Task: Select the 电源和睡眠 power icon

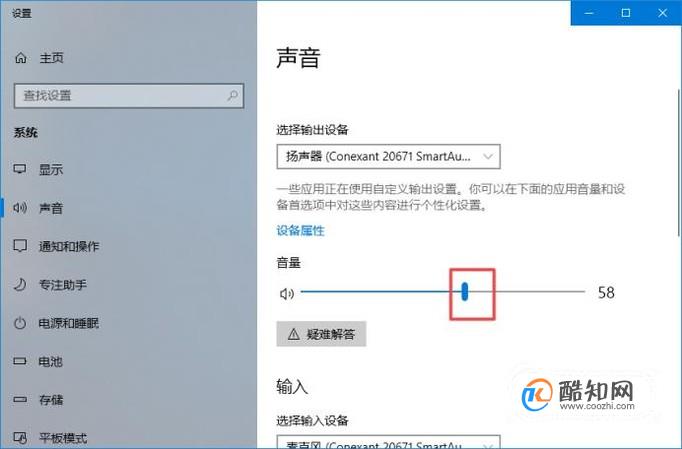Action: pos(20,323)
